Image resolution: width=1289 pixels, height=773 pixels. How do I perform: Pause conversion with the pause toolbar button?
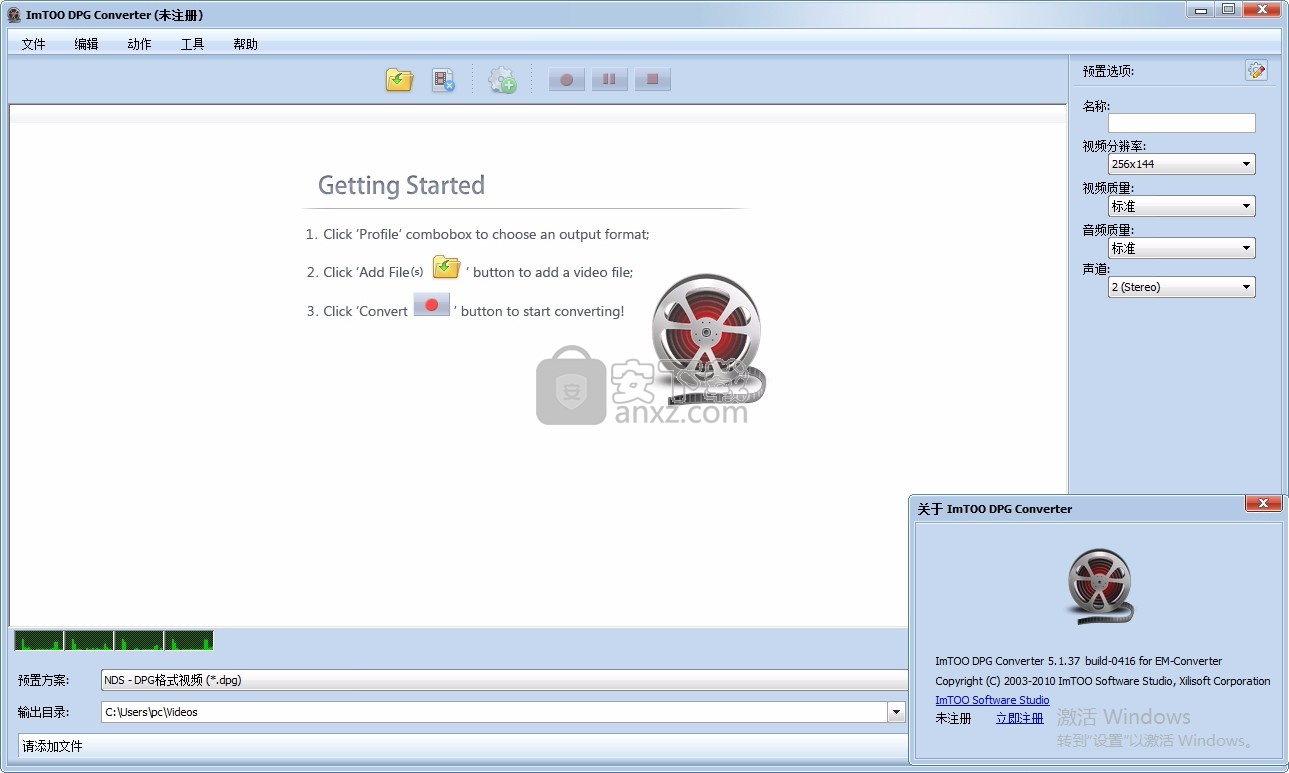coord(609,79)
